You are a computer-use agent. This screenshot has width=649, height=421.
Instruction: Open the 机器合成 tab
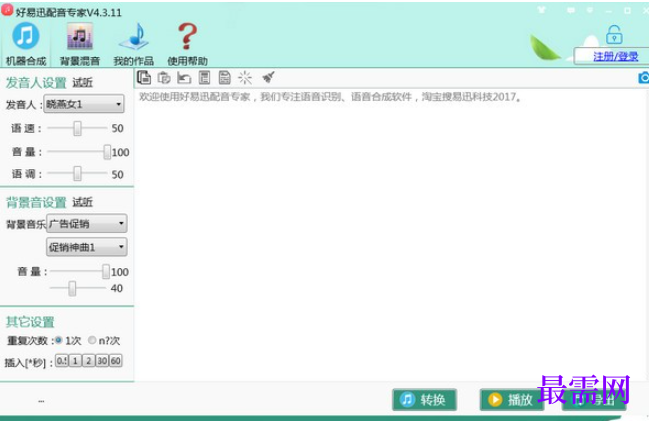click(26, 44)
